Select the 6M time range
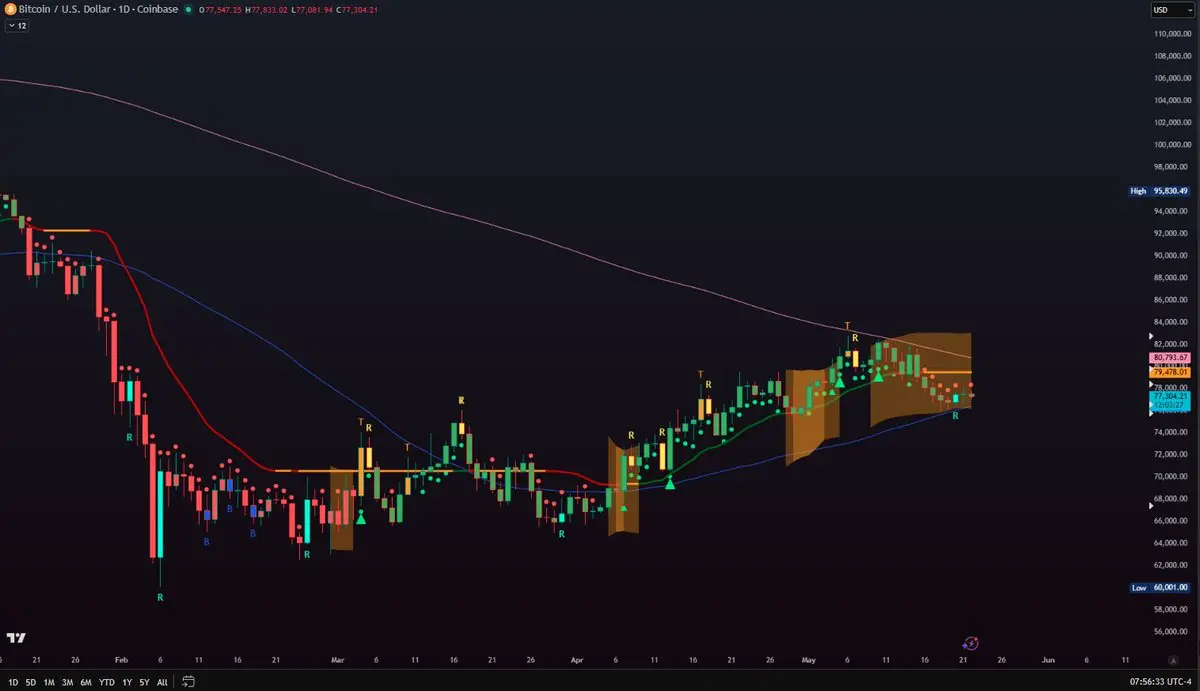 point(86,682)
